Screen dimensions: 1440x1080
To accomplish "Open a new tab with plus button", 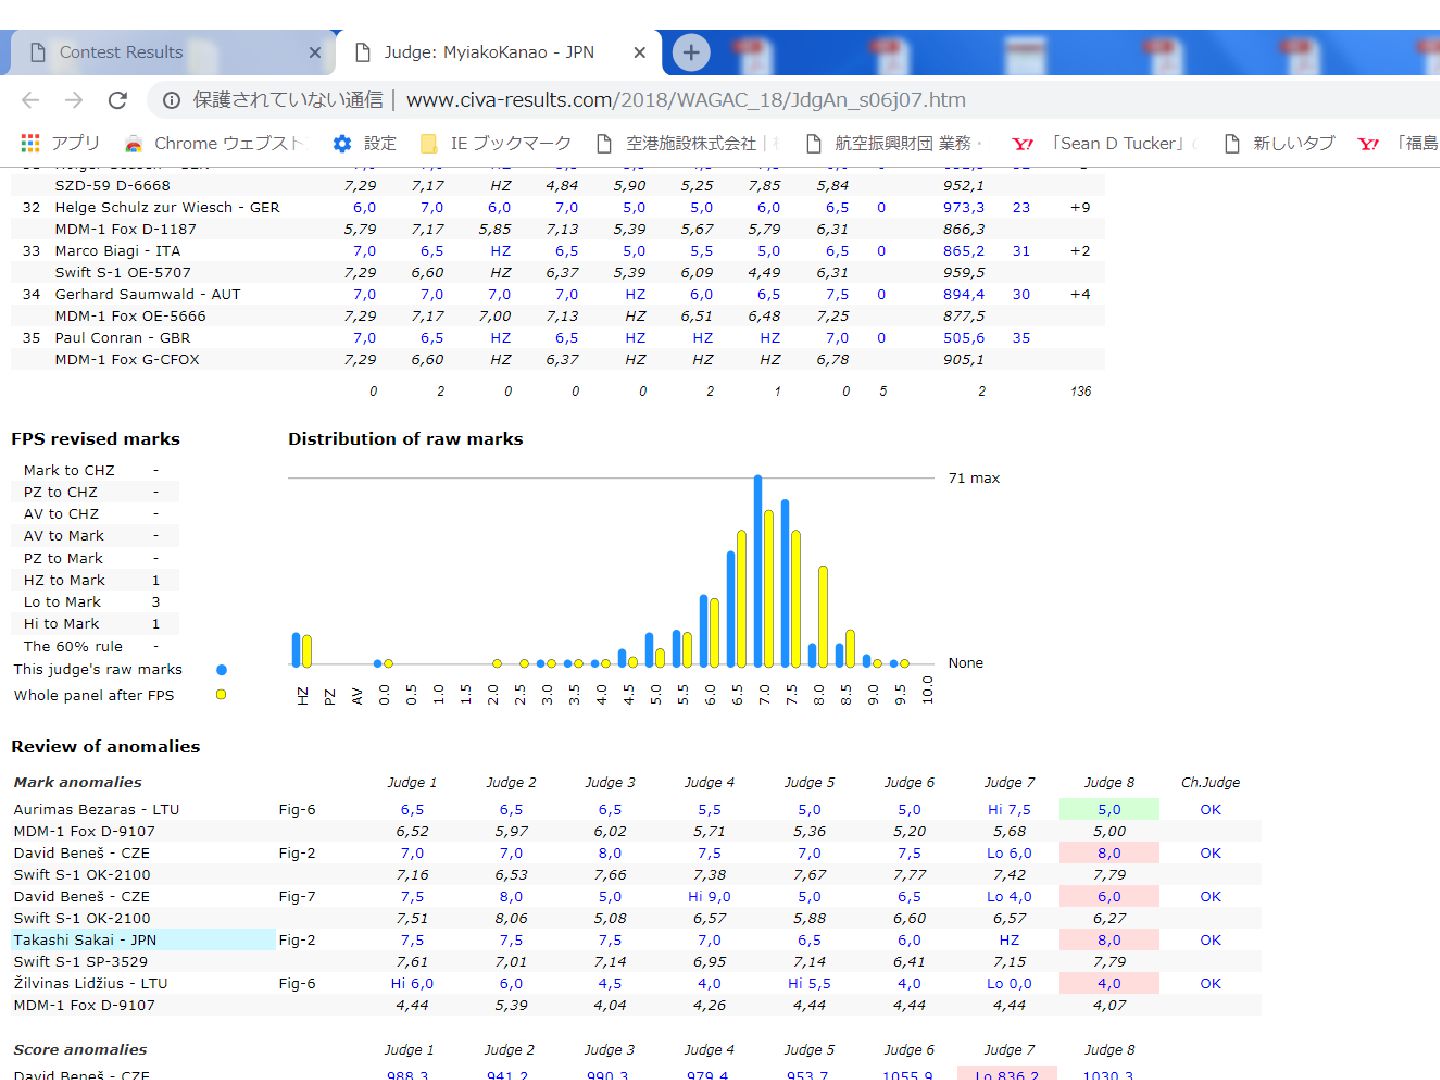I will (691, 52).
